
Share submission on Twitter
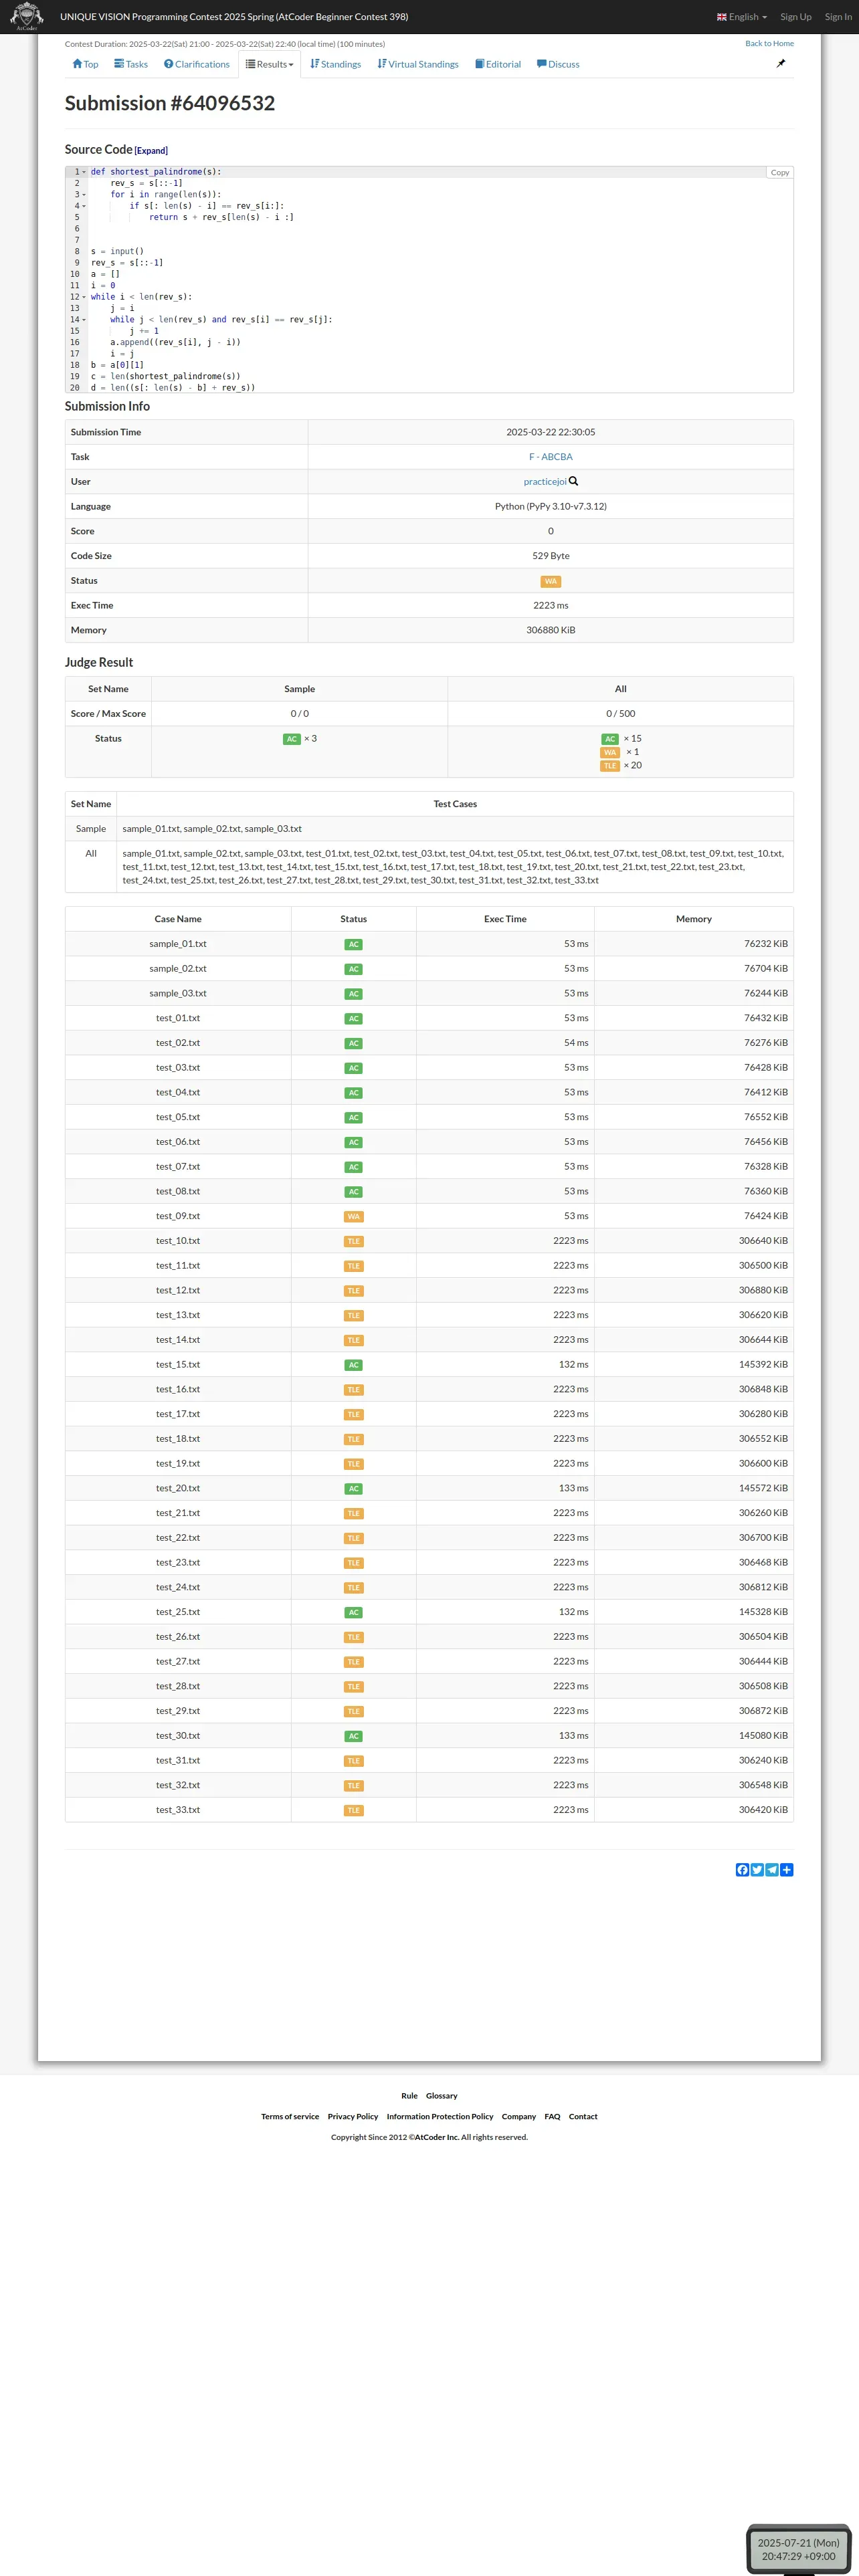coord(757,1869)
